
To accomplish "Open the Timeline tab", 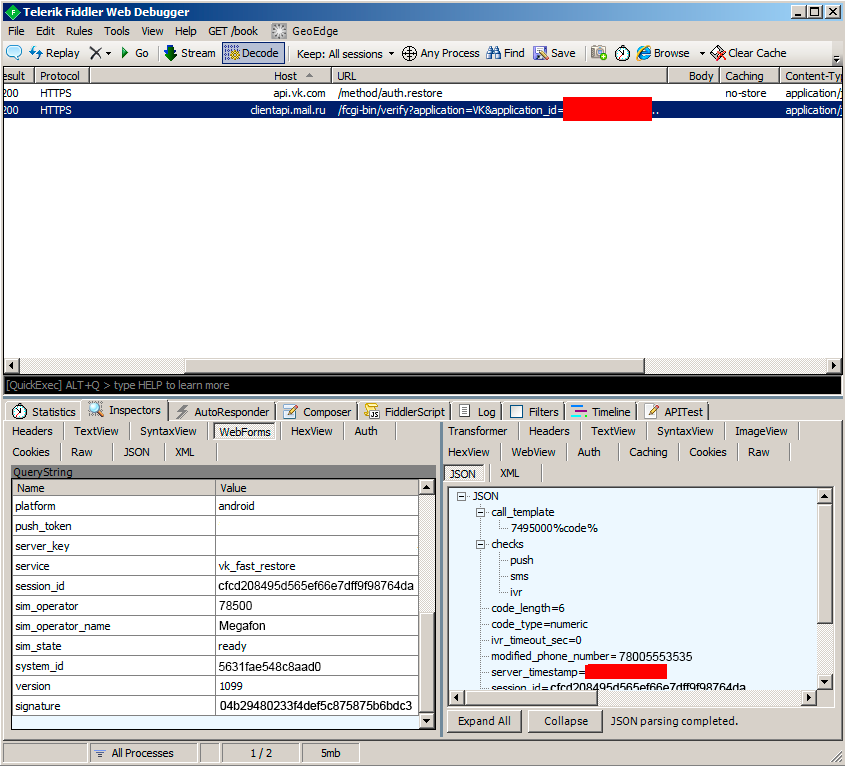I will click(x=601, y=412).
